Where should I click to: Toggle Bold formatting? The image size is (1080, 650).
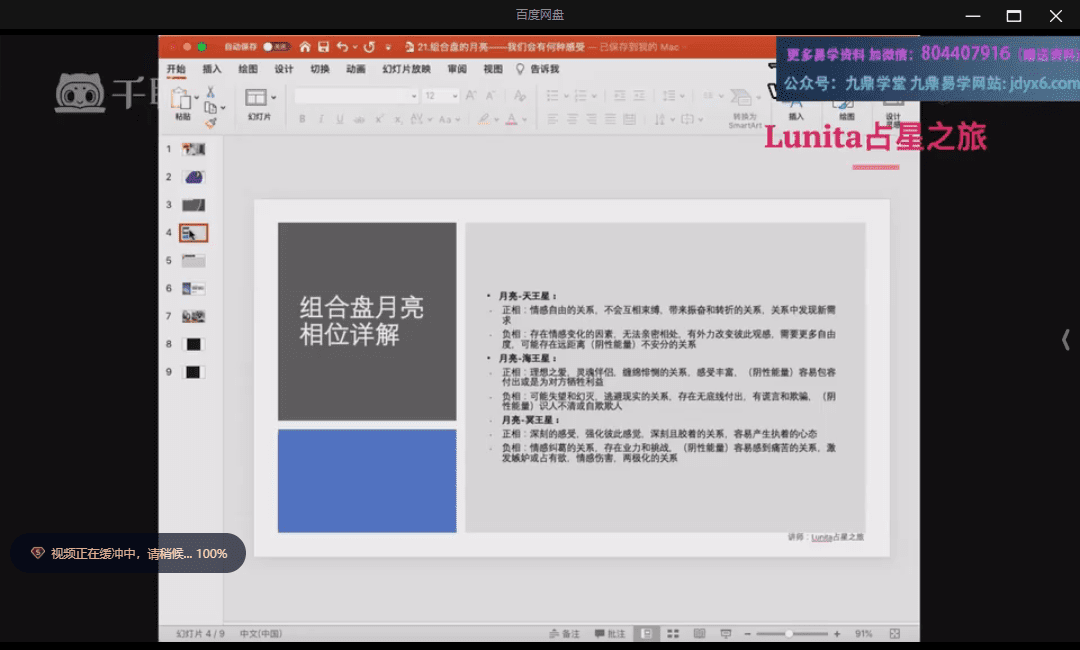coord(302,120)
